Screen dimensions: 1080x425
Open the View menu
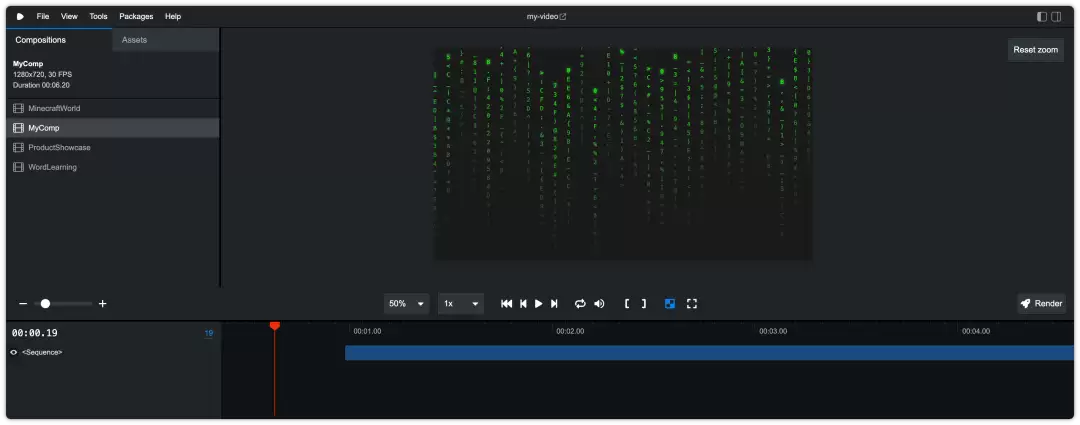coord(69,17)
